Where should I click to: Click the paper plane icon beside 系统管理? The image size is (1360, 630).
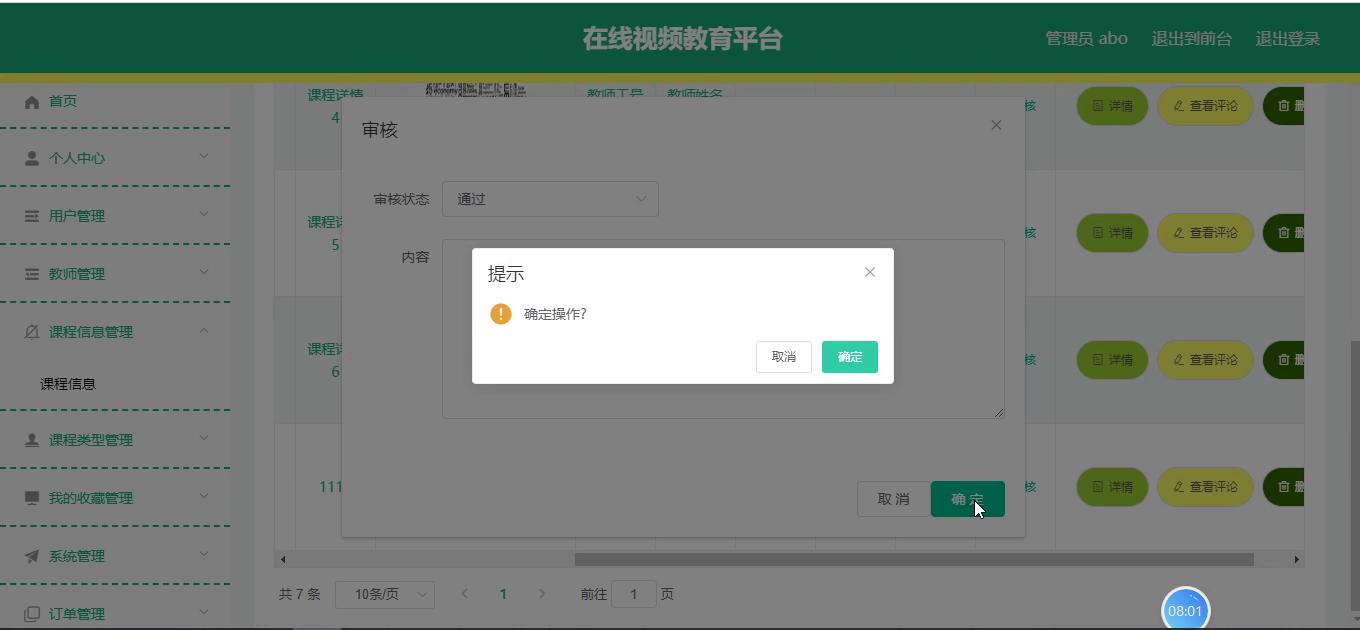coord(32,556)
